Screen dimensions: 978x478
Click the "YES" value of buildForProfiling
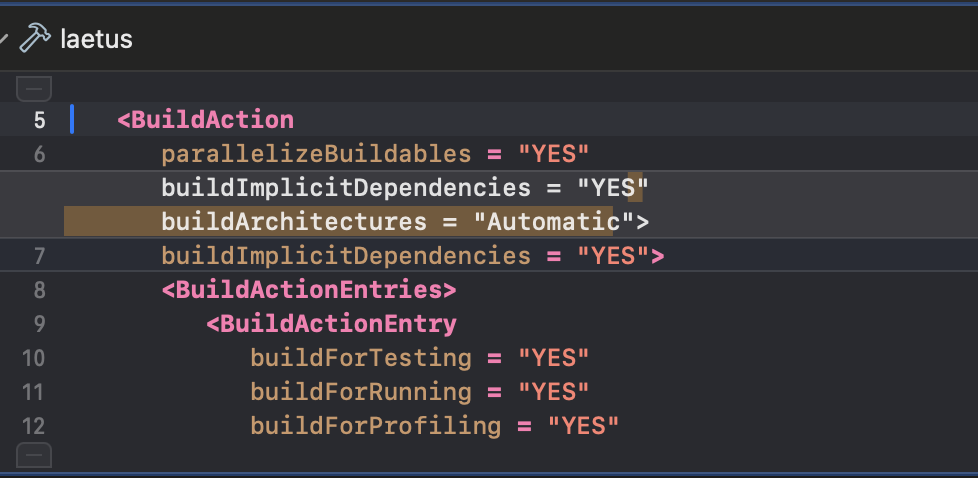pos(583,426)
